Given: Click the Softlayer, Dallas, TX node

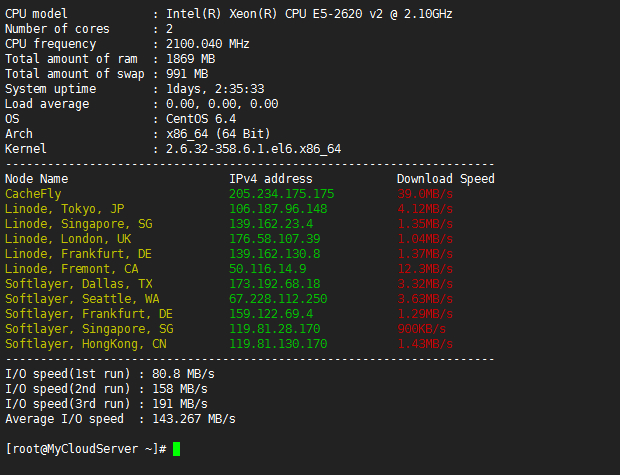Looking at the screenshot, I should [x=78, y=284].
